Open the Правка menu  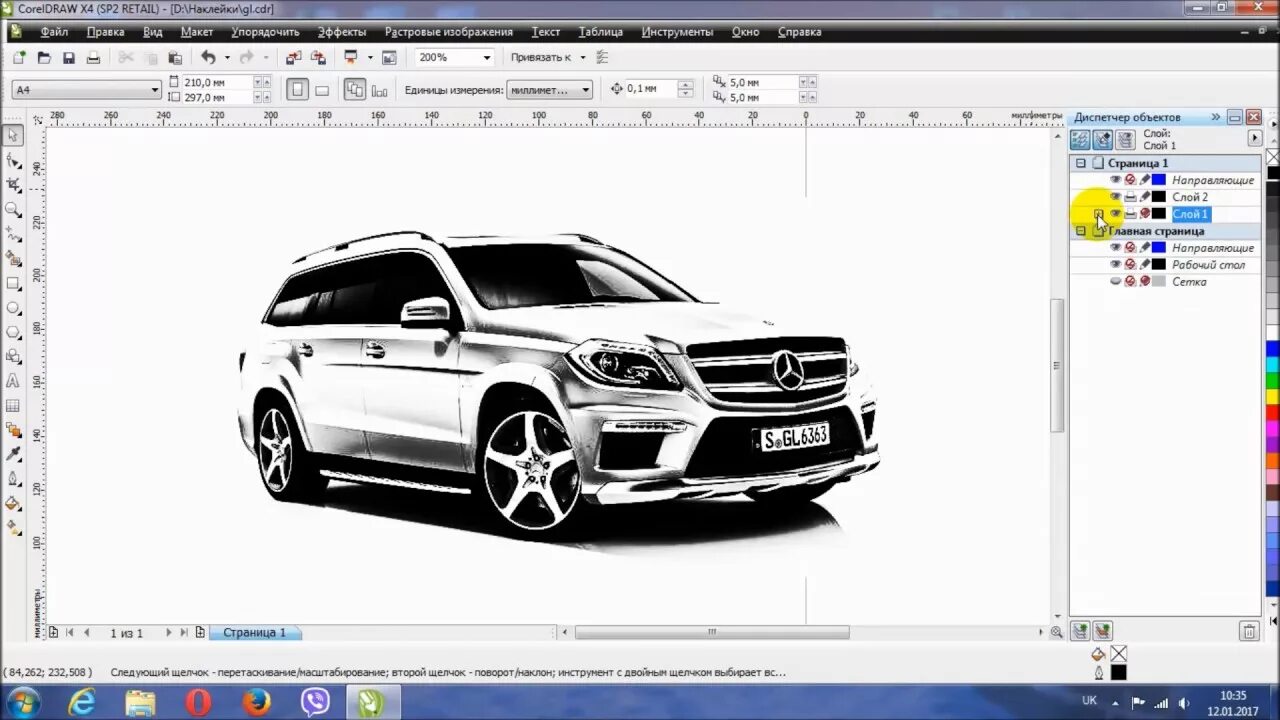pyautogui.click(x=105, y=32)
